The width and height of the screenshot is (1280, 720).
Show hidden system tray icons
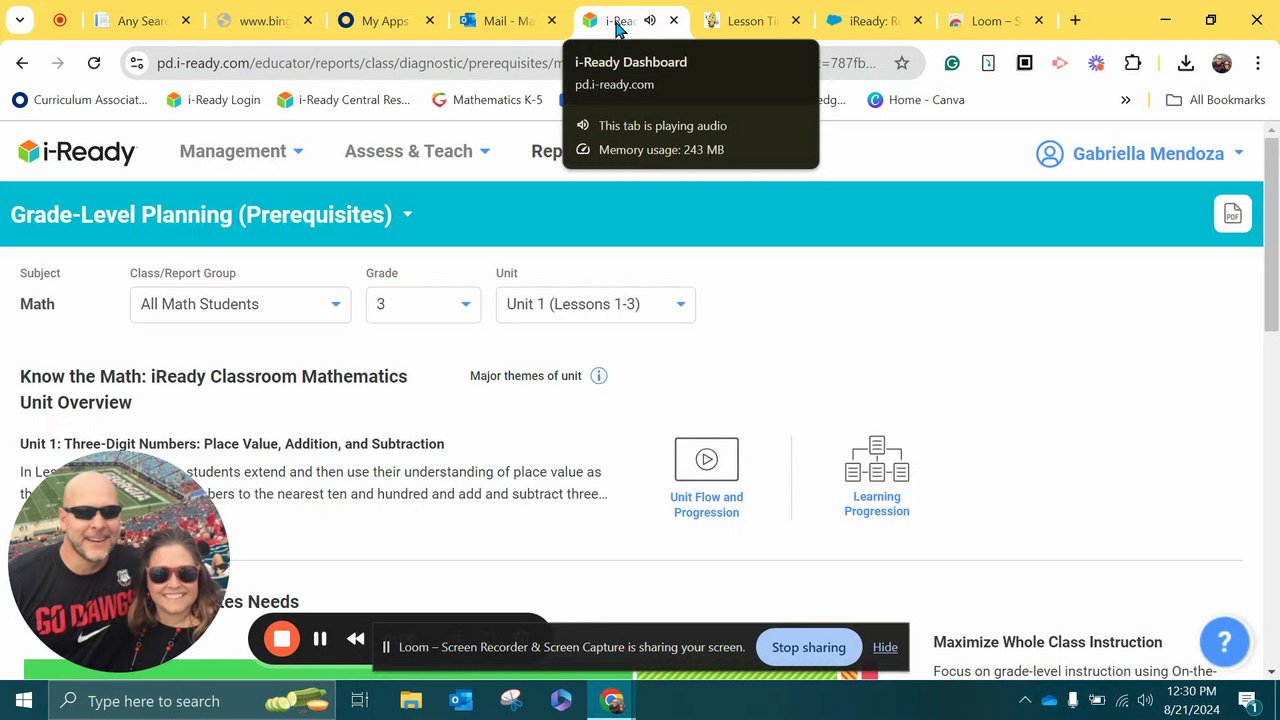pyautogui.click(x=1025, y=701)
